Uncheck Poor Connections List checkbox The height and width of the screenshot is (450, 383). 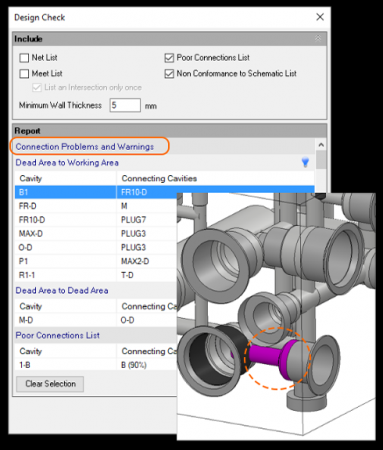click(169, 58)
